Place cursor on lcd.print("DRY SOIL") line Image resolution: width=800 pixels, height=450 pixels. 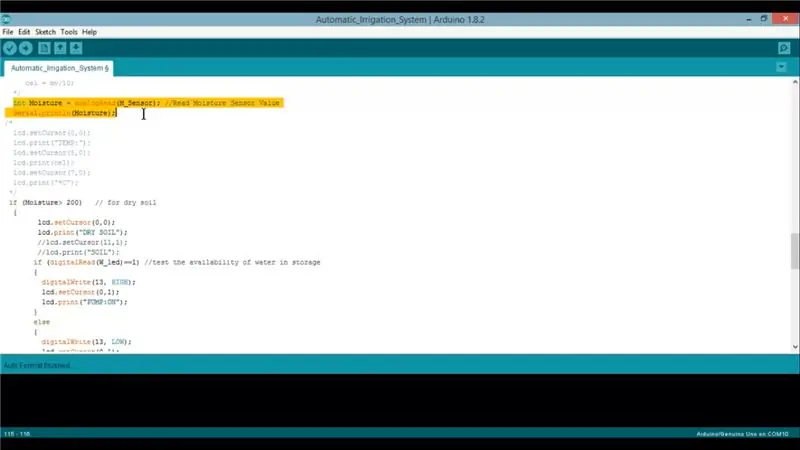click(83, 232)
